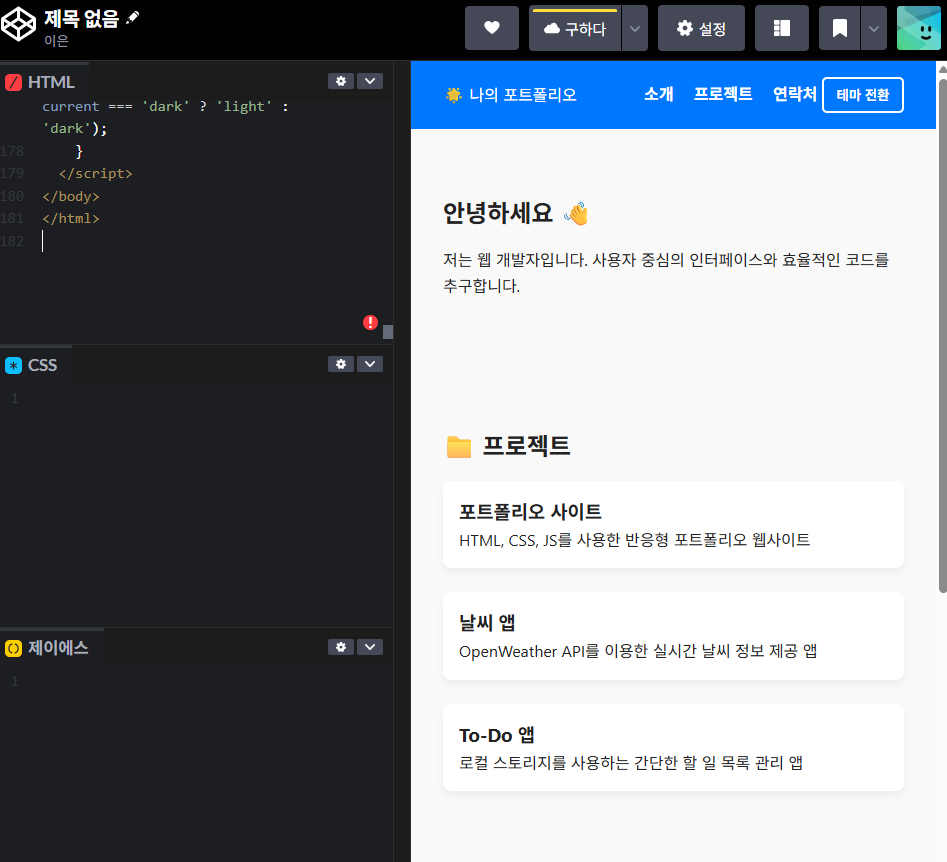Click the CodePen logo icon

(x=19, y=24)
